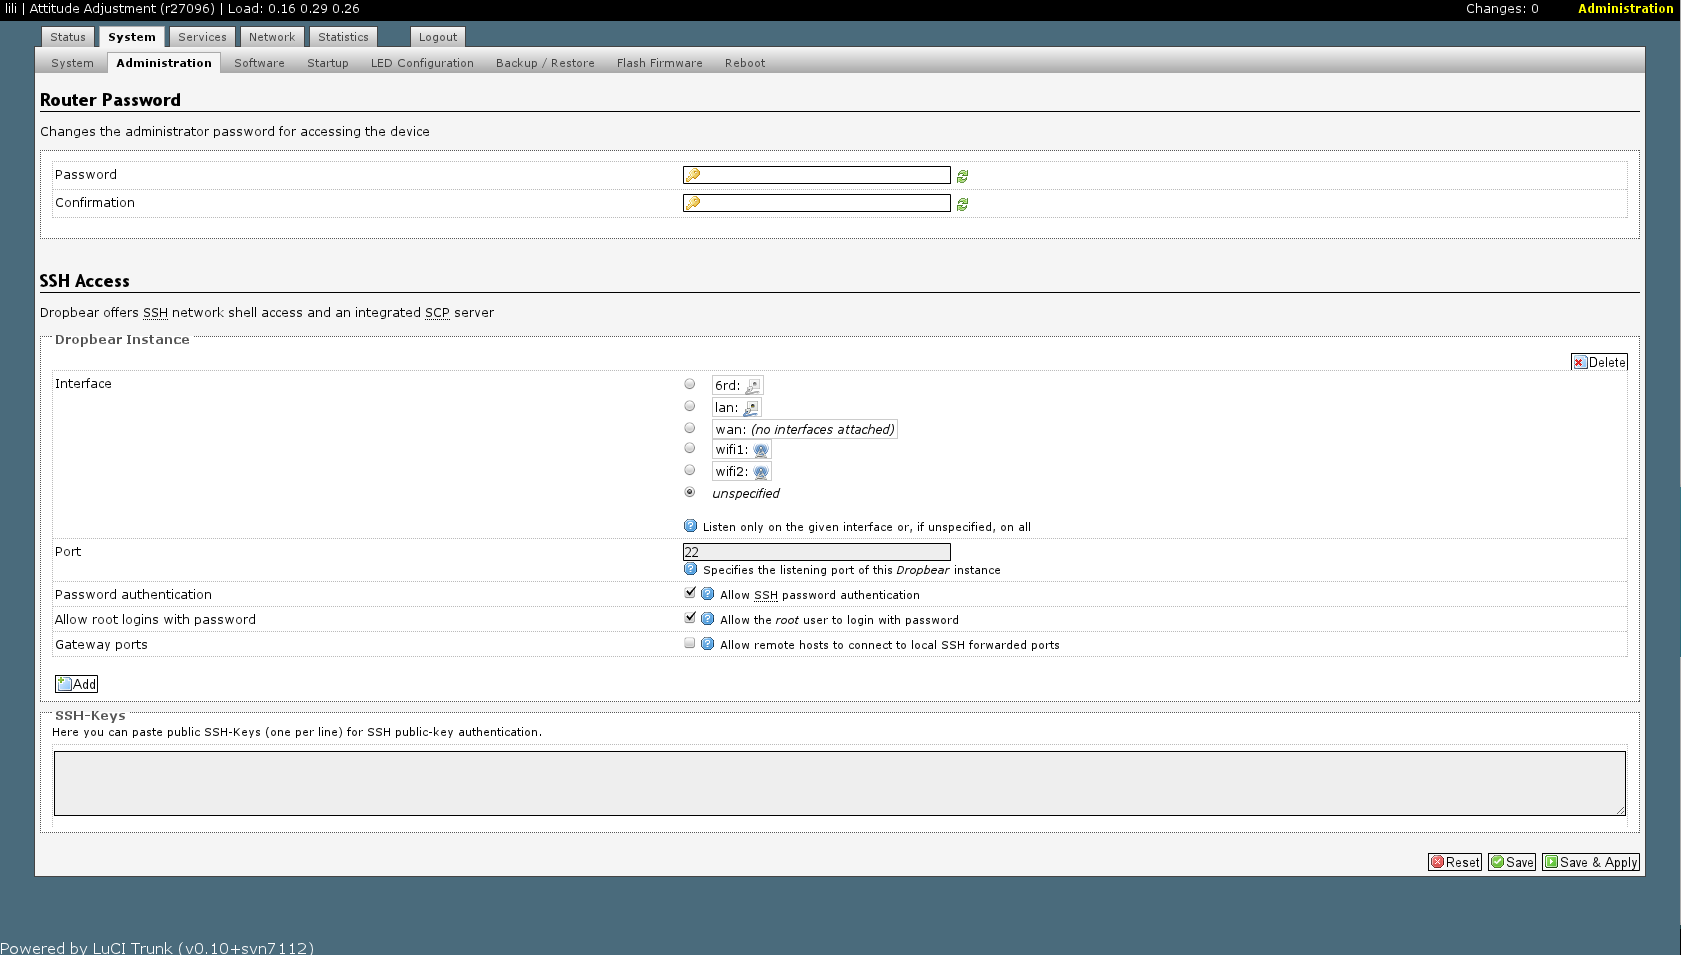Image resolution: width=1681 pixels, height=955 pixels.
Task: Add a new Dropbear instance
Action: pyautogui.click(x=77, y=684)
